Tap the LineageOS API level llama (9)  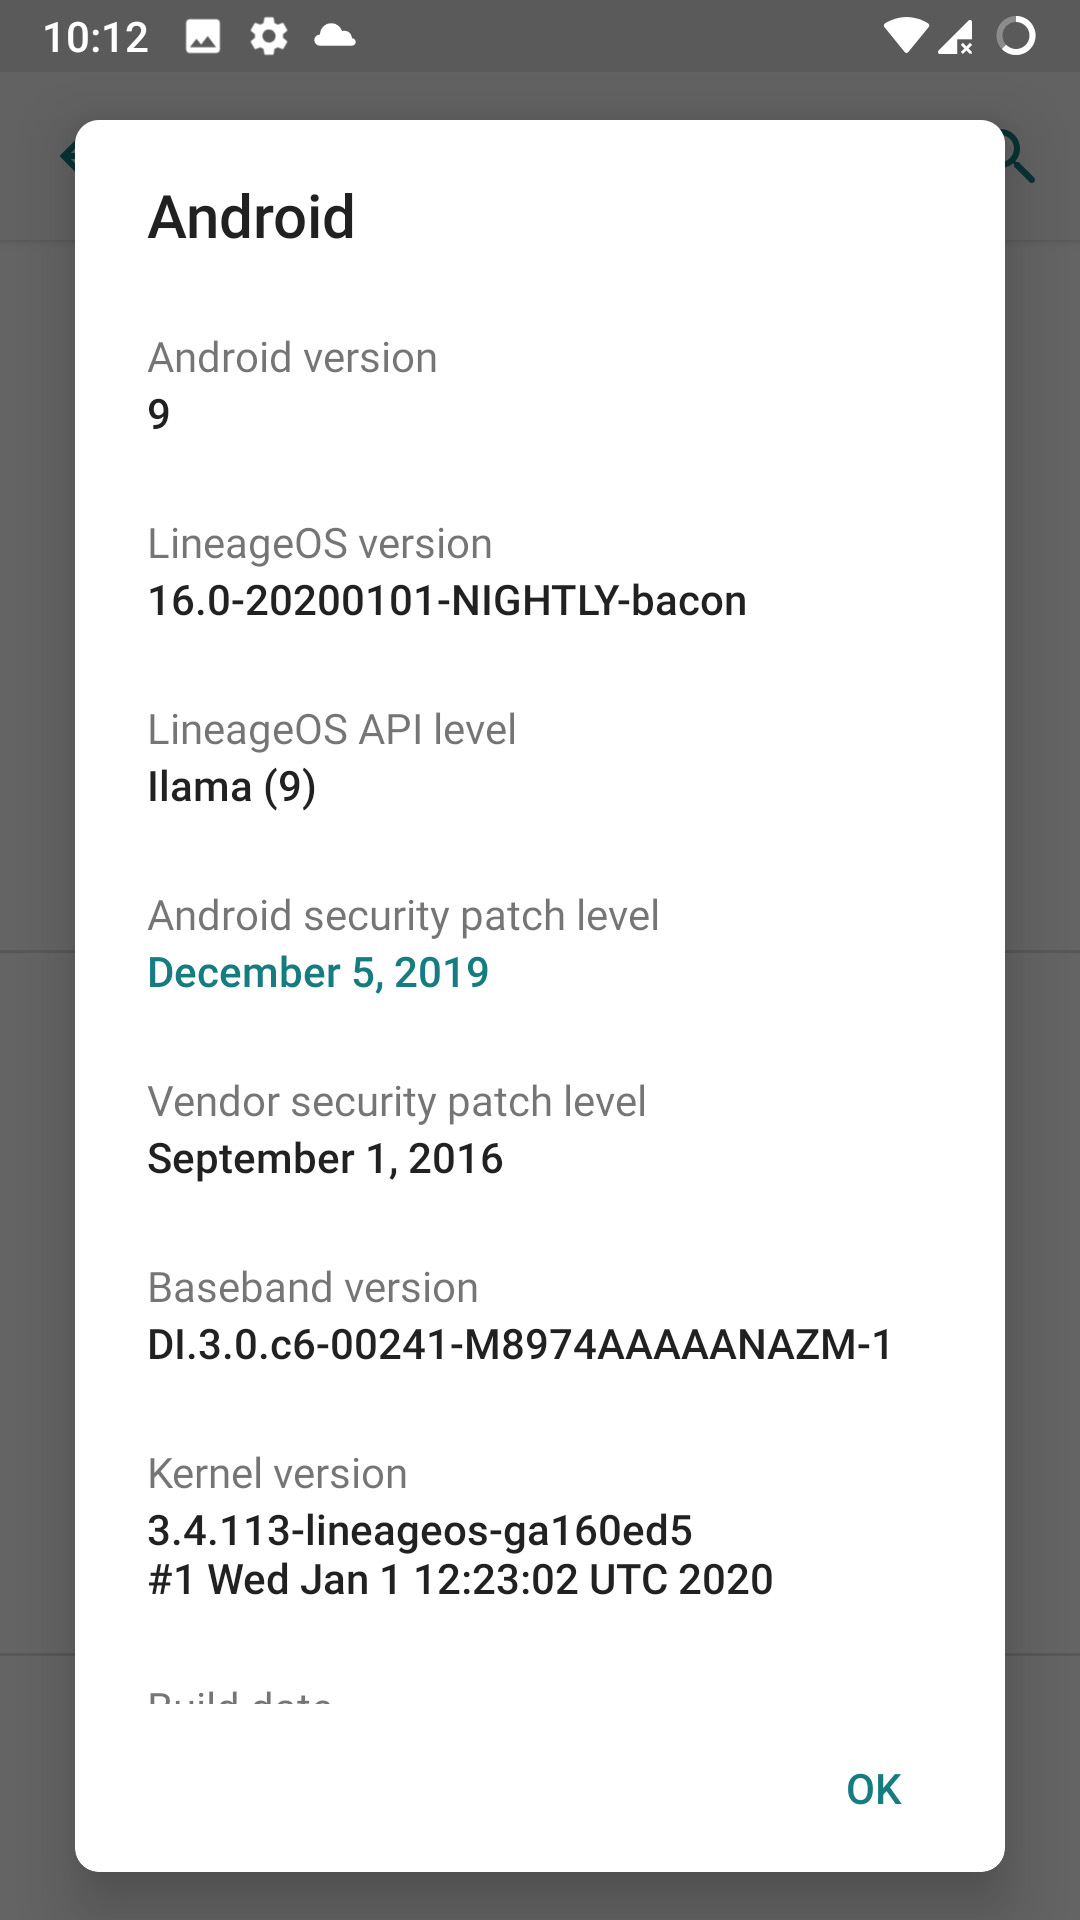232,787
